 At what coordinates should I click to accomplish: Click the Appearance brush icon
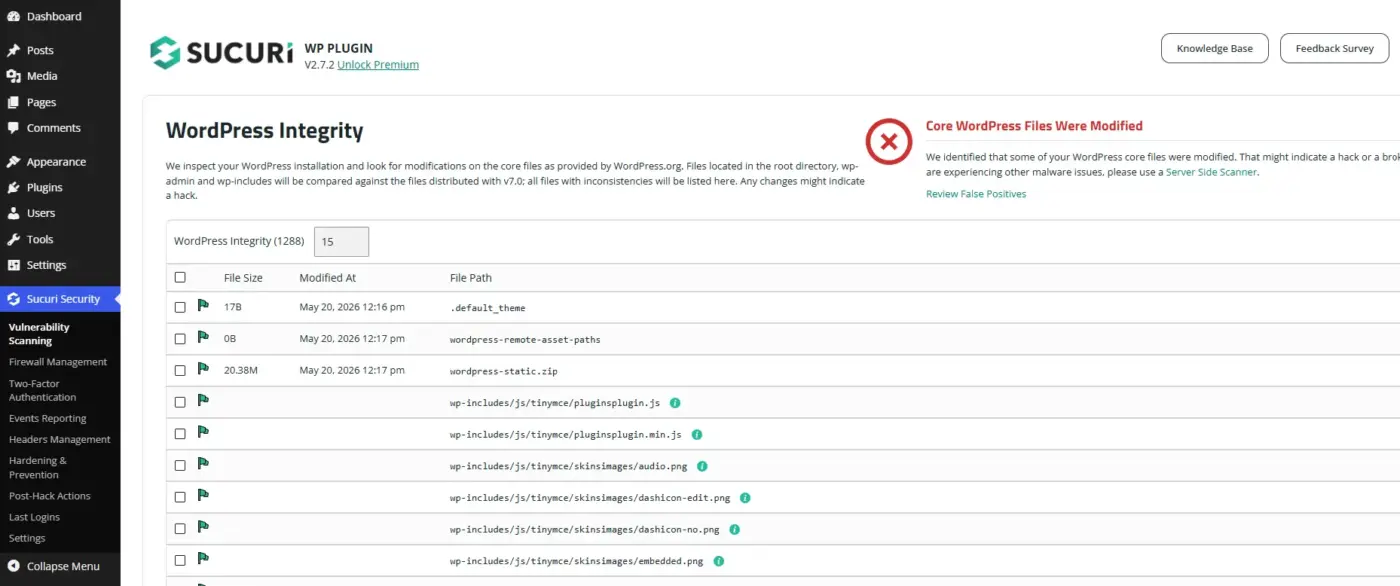tap(13, 162)
